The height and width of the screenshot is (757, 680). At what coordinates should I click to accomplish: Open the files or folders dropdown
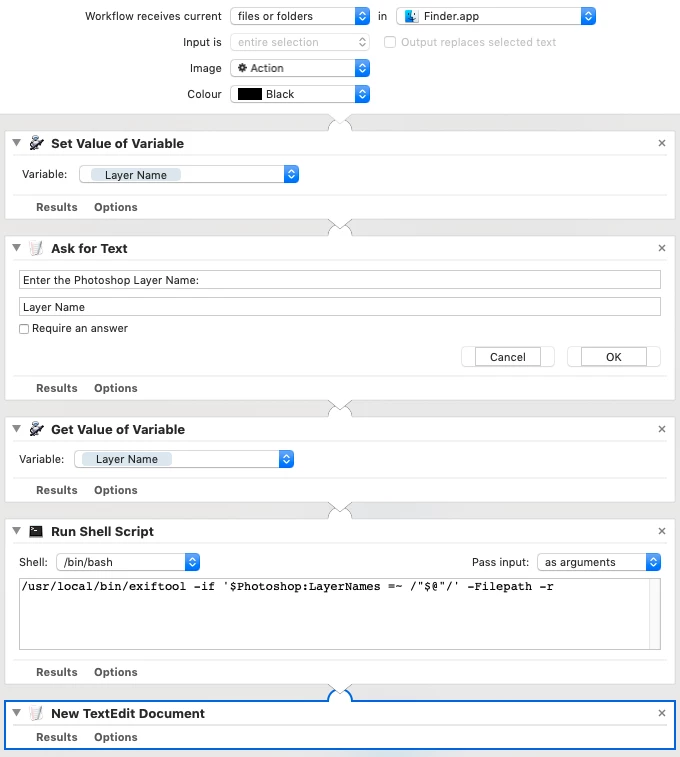pyautogui.click(x=300, y=16)
